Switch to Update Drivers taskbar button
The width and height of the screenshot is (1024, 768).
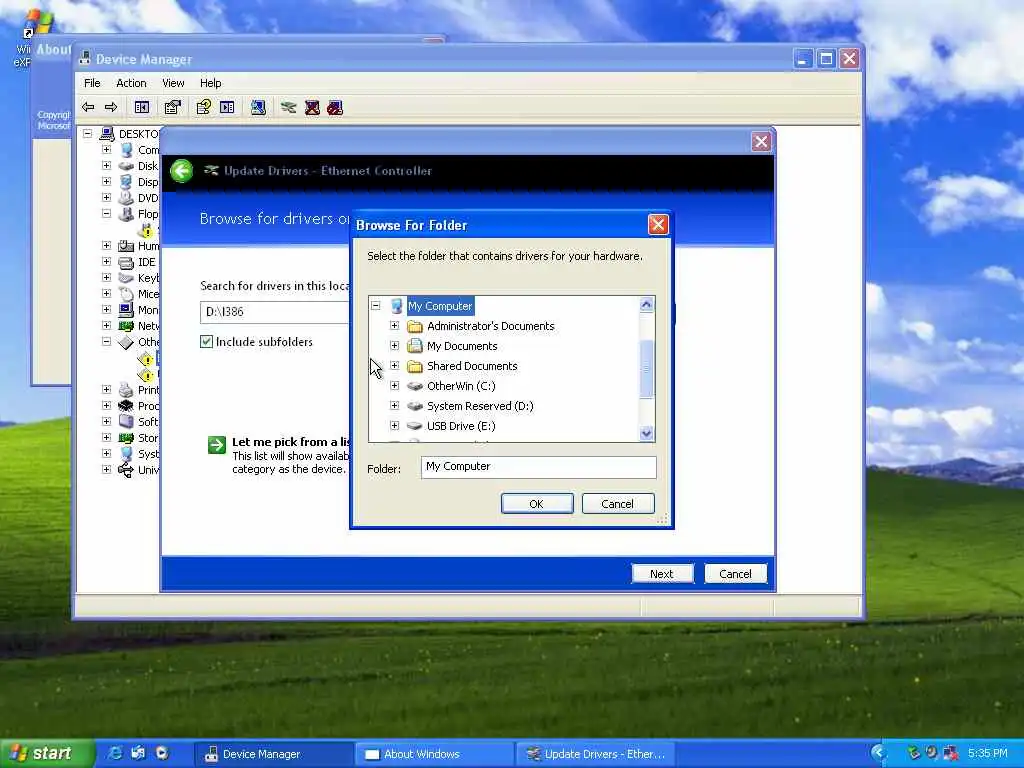coord(596,754)
